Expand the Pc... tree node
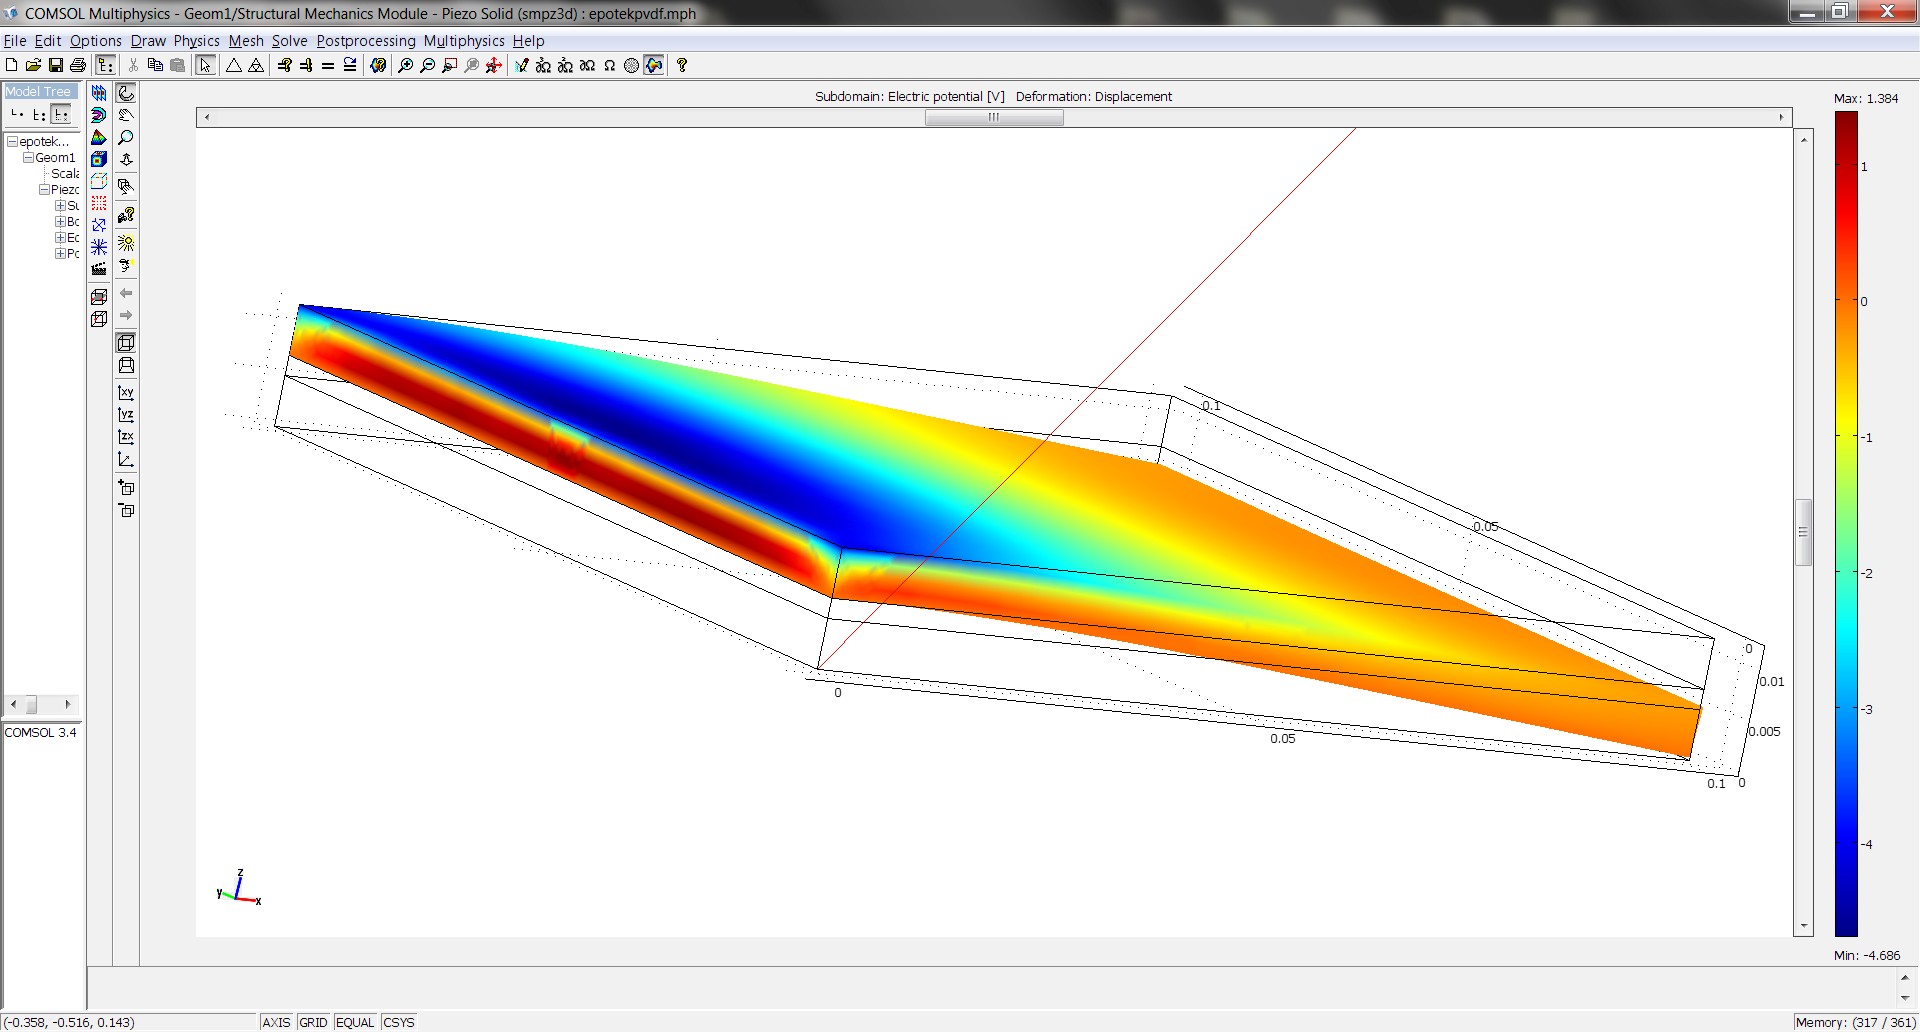This screenshot has width=1920, height=1032. coord(60,254)
